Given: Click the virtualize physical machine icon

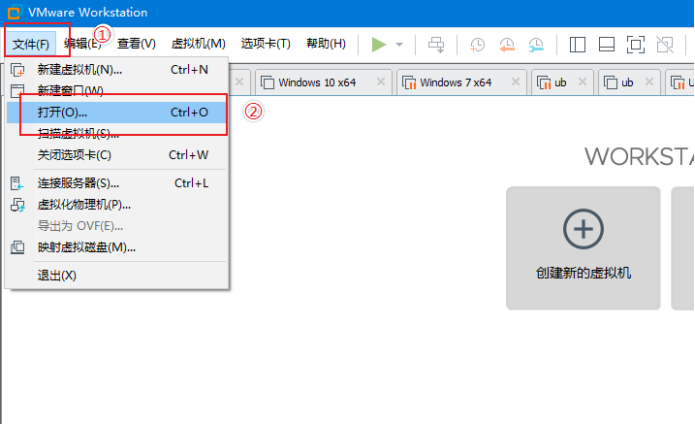Looking at the screenshot, I should pos(18,205).
